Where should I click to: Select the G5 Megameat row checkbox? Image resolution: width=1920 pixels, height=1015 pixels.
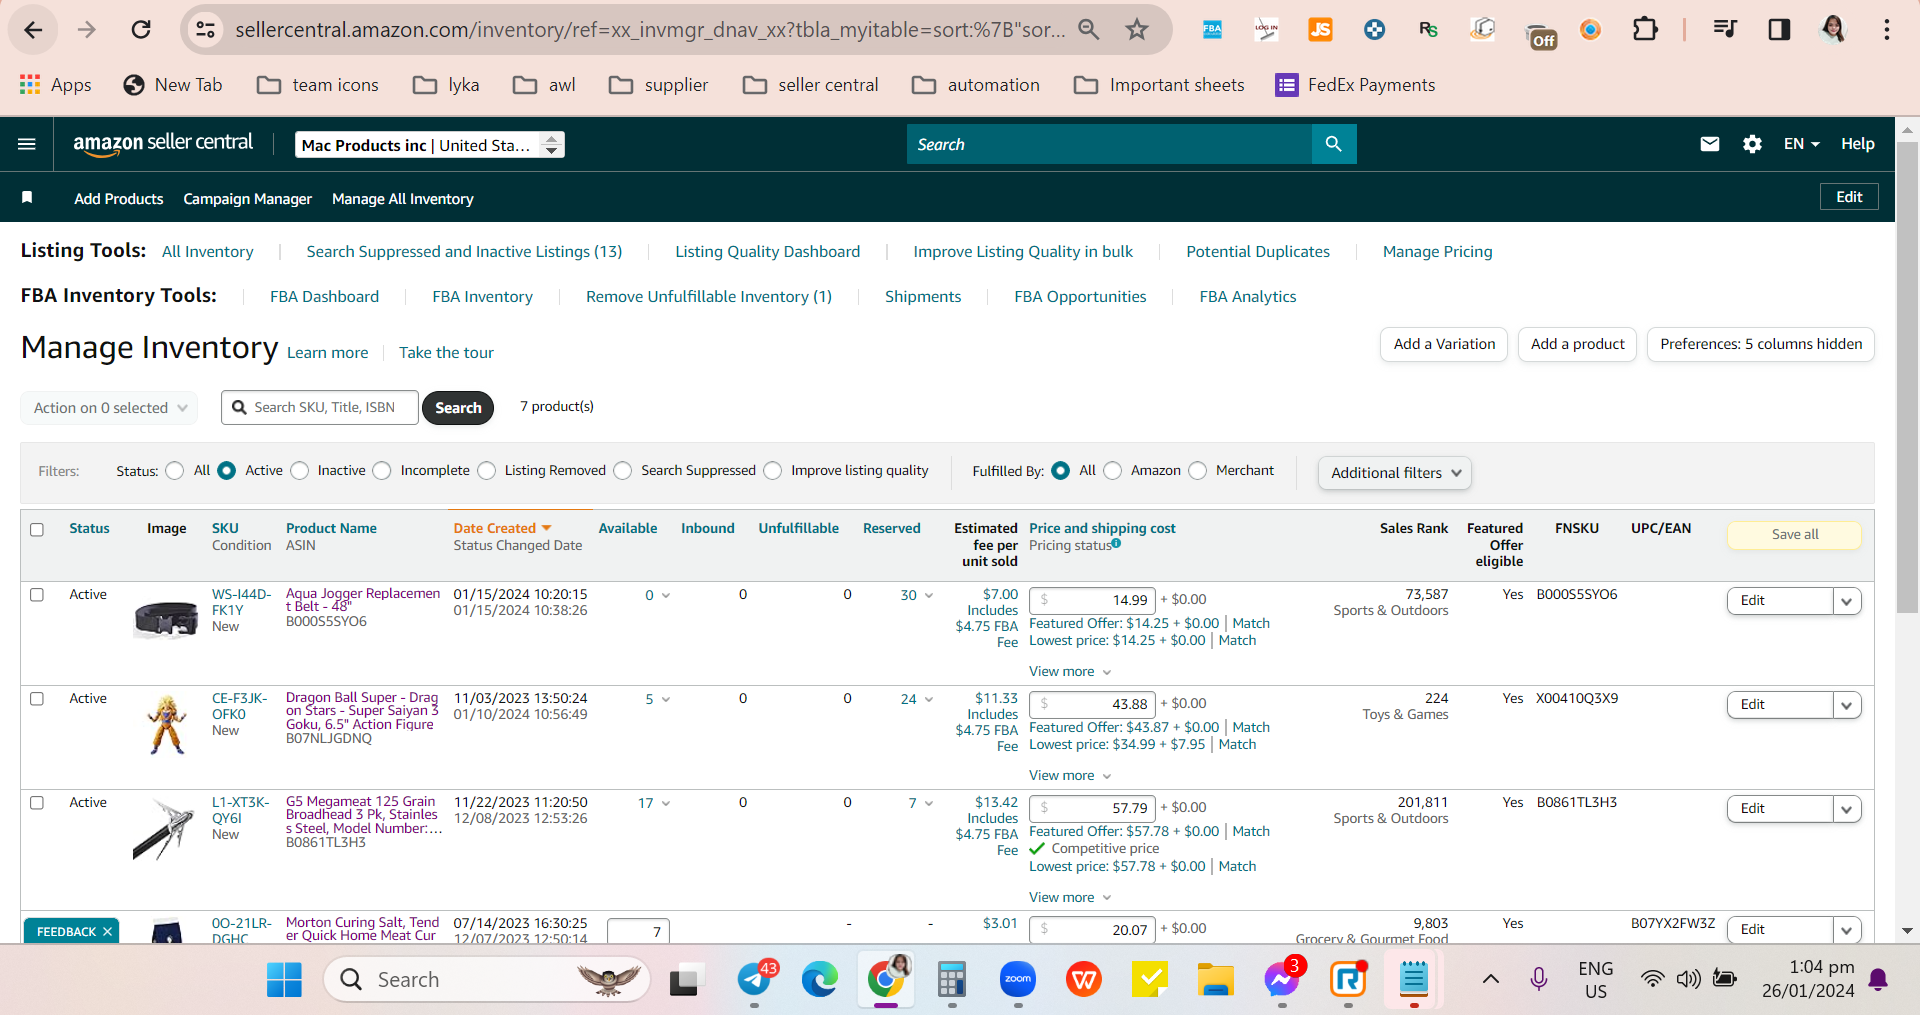(37, 803)
